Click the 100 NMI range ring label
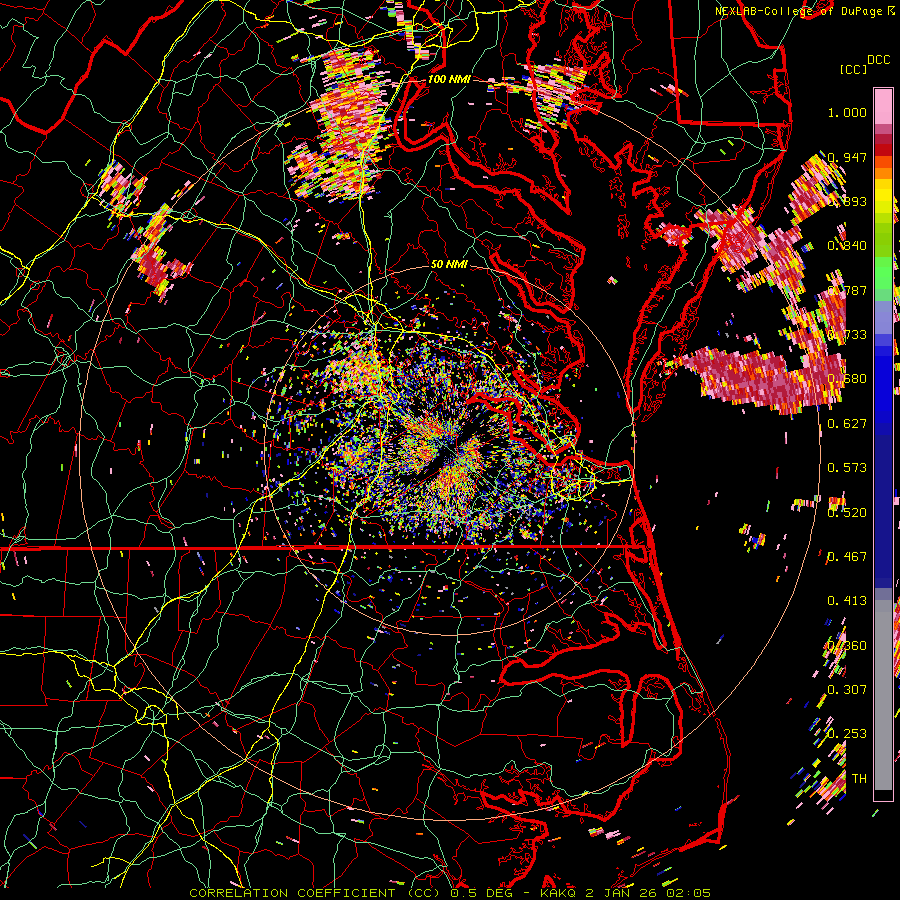 click(449, 79)
